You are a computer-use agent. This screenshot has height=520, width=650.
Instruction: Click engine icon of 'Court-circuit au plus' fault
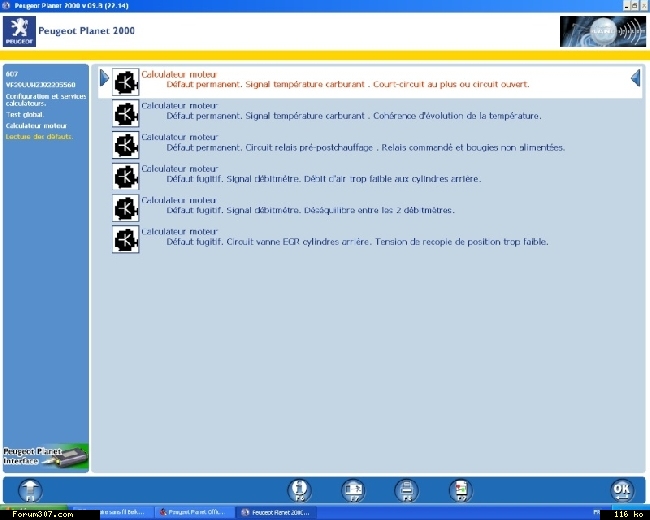pos(126,82)
